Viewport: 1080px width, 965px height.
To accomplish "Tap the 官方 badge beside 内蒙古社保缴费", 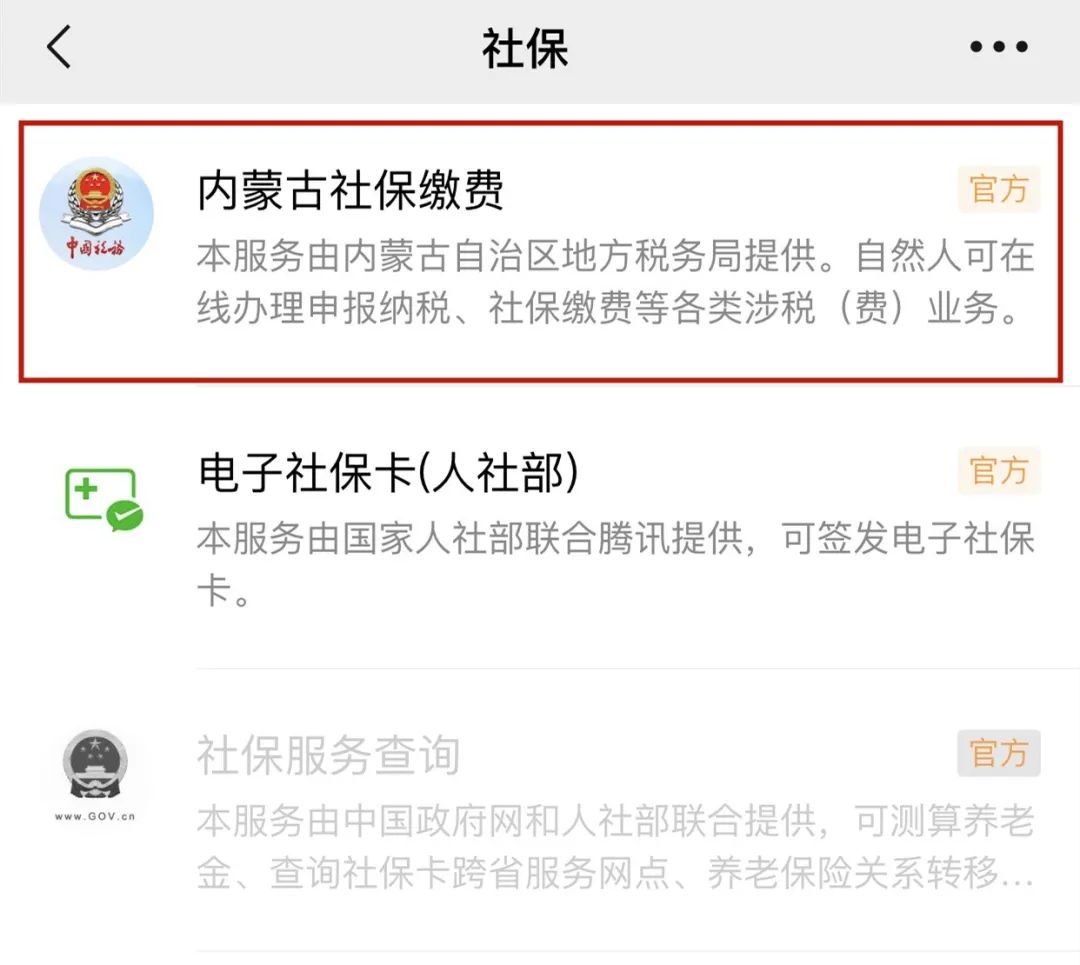I will click(x=999, y=189).
